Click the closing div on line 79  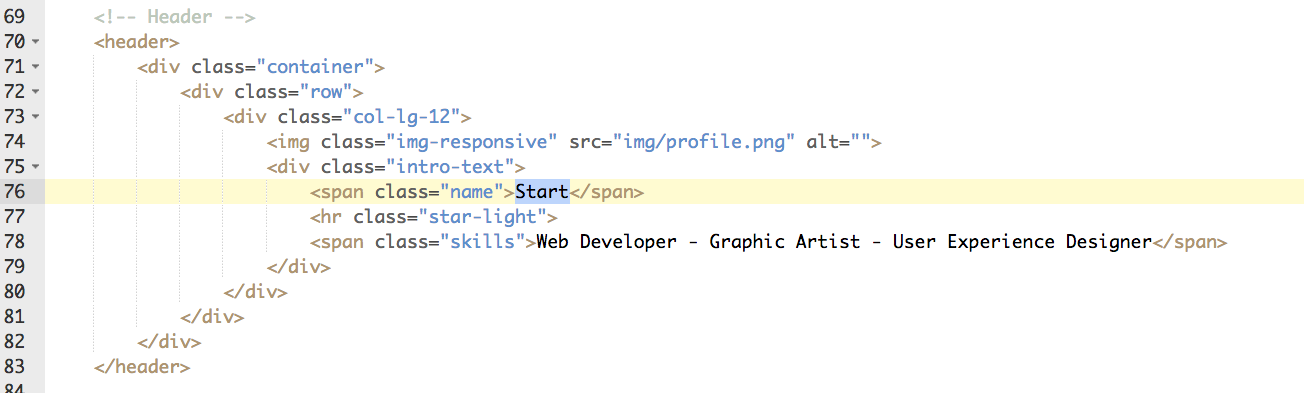(299, 267)
